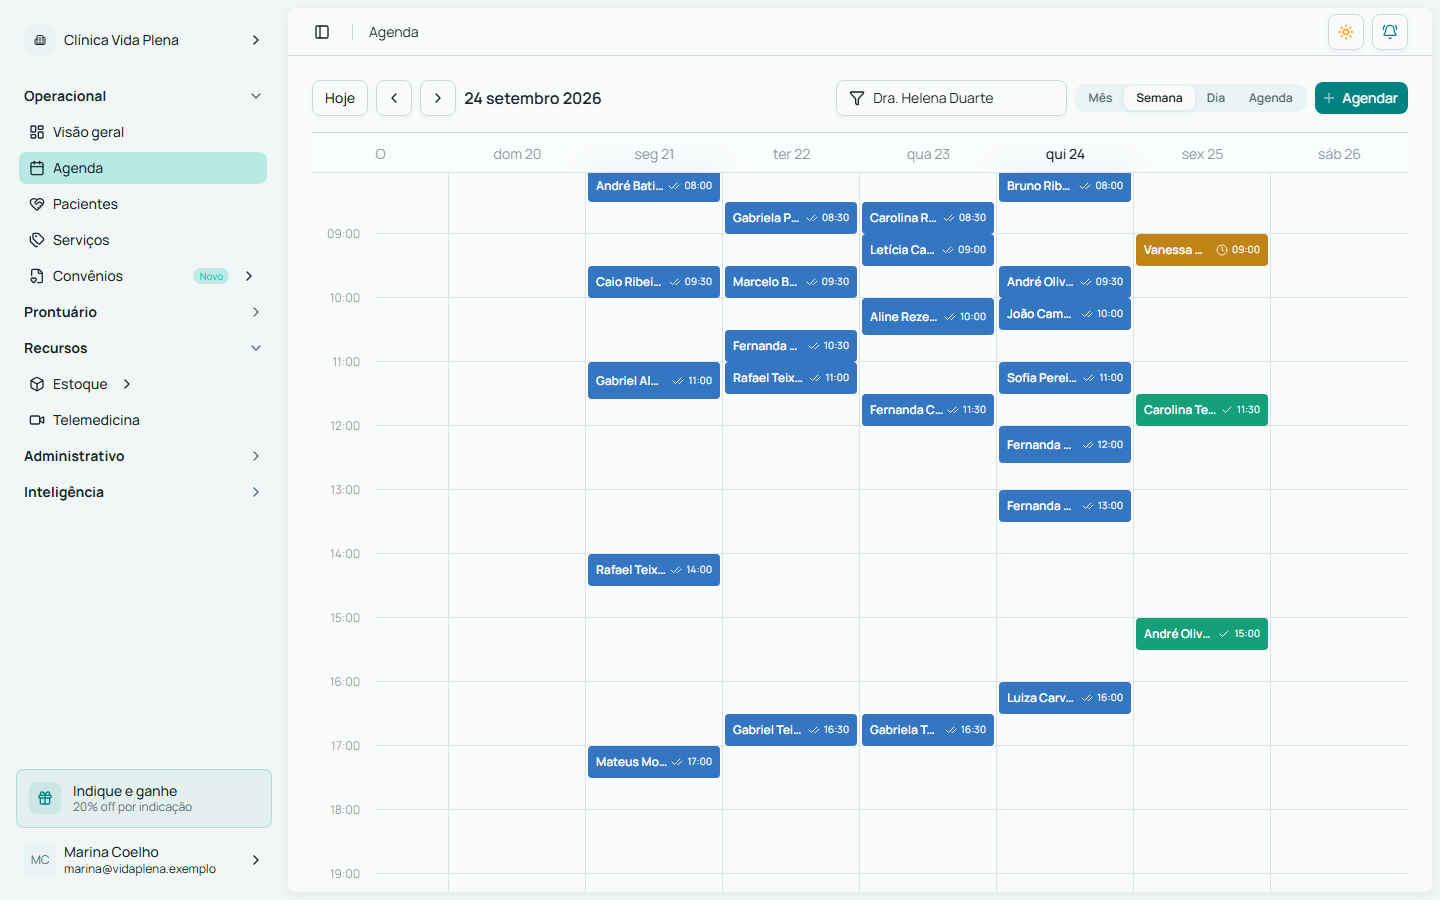Expand the Inteligência section
The width and height of the screenshot is (1440, 900).
256,492
